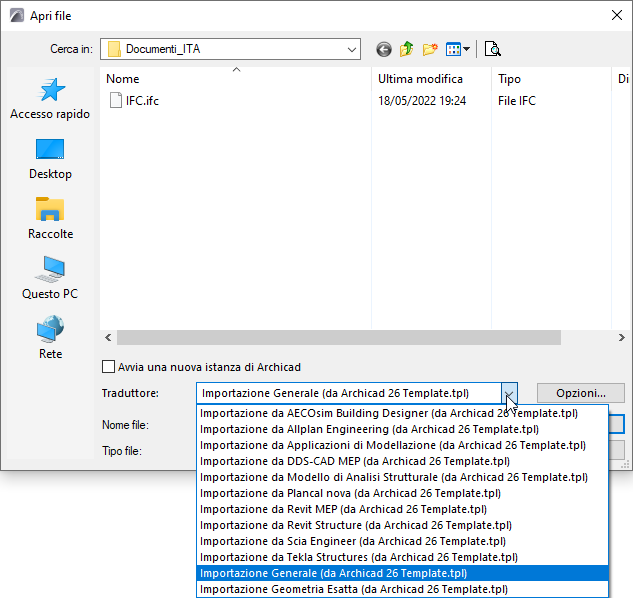Collapse the Traduttore dropdown arrow
The height and width of the screenshot is (598, 633).
coord(509,393)
